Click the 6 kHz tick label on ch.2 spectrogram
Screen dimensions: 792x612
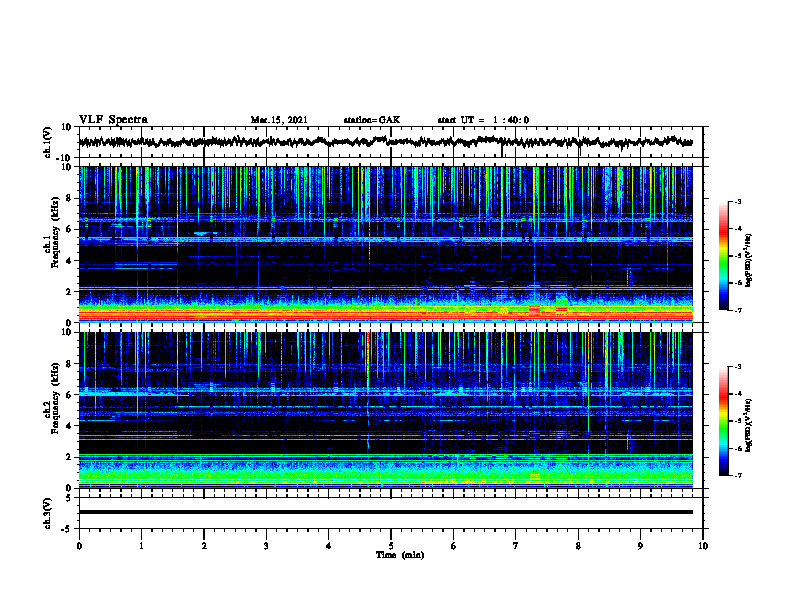point(69,395)
